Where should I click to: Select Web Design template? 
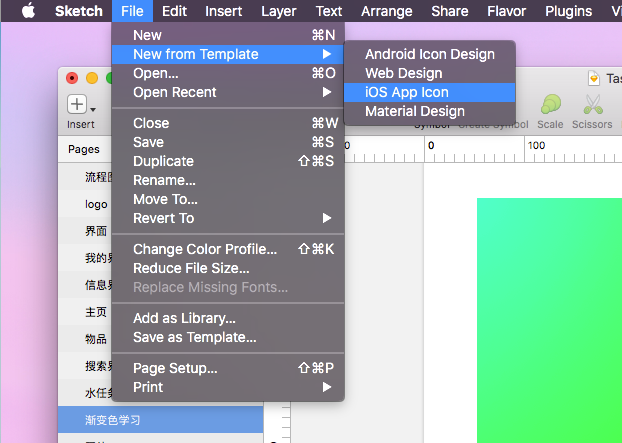click(x=430, y=73)
